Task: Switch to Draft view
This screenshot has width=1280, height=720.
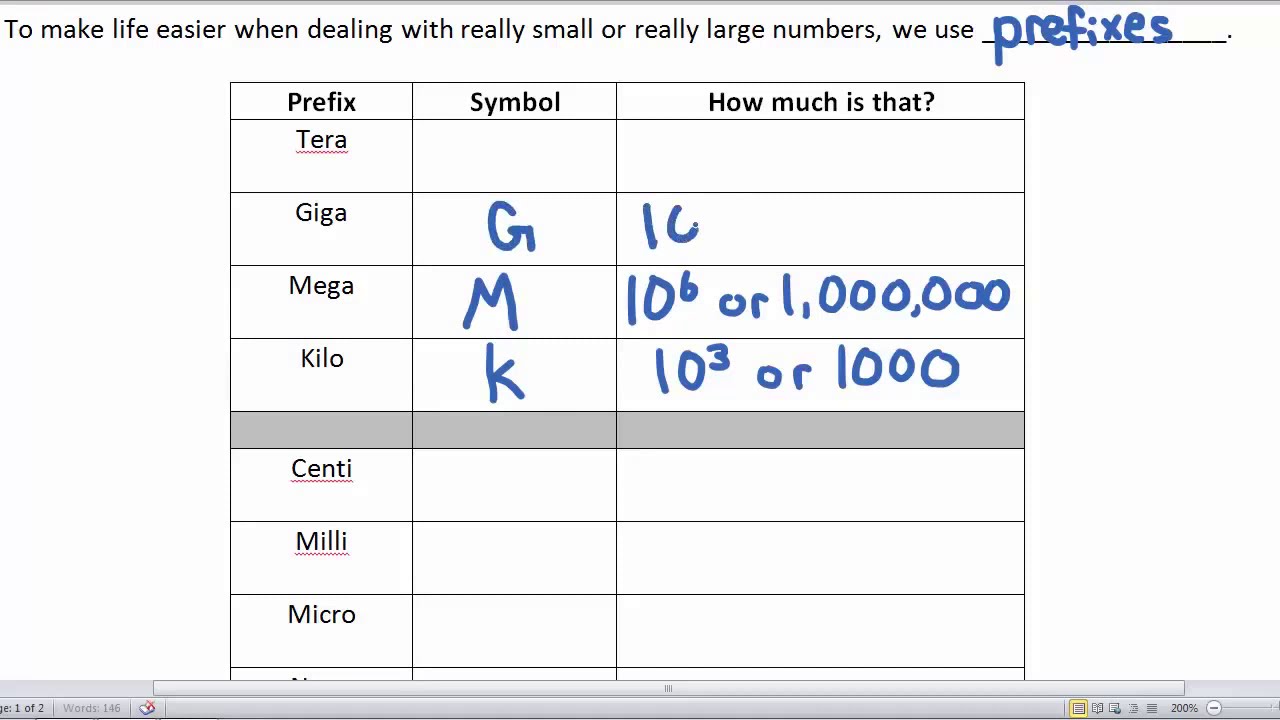Action: [x=1151, y=708]
